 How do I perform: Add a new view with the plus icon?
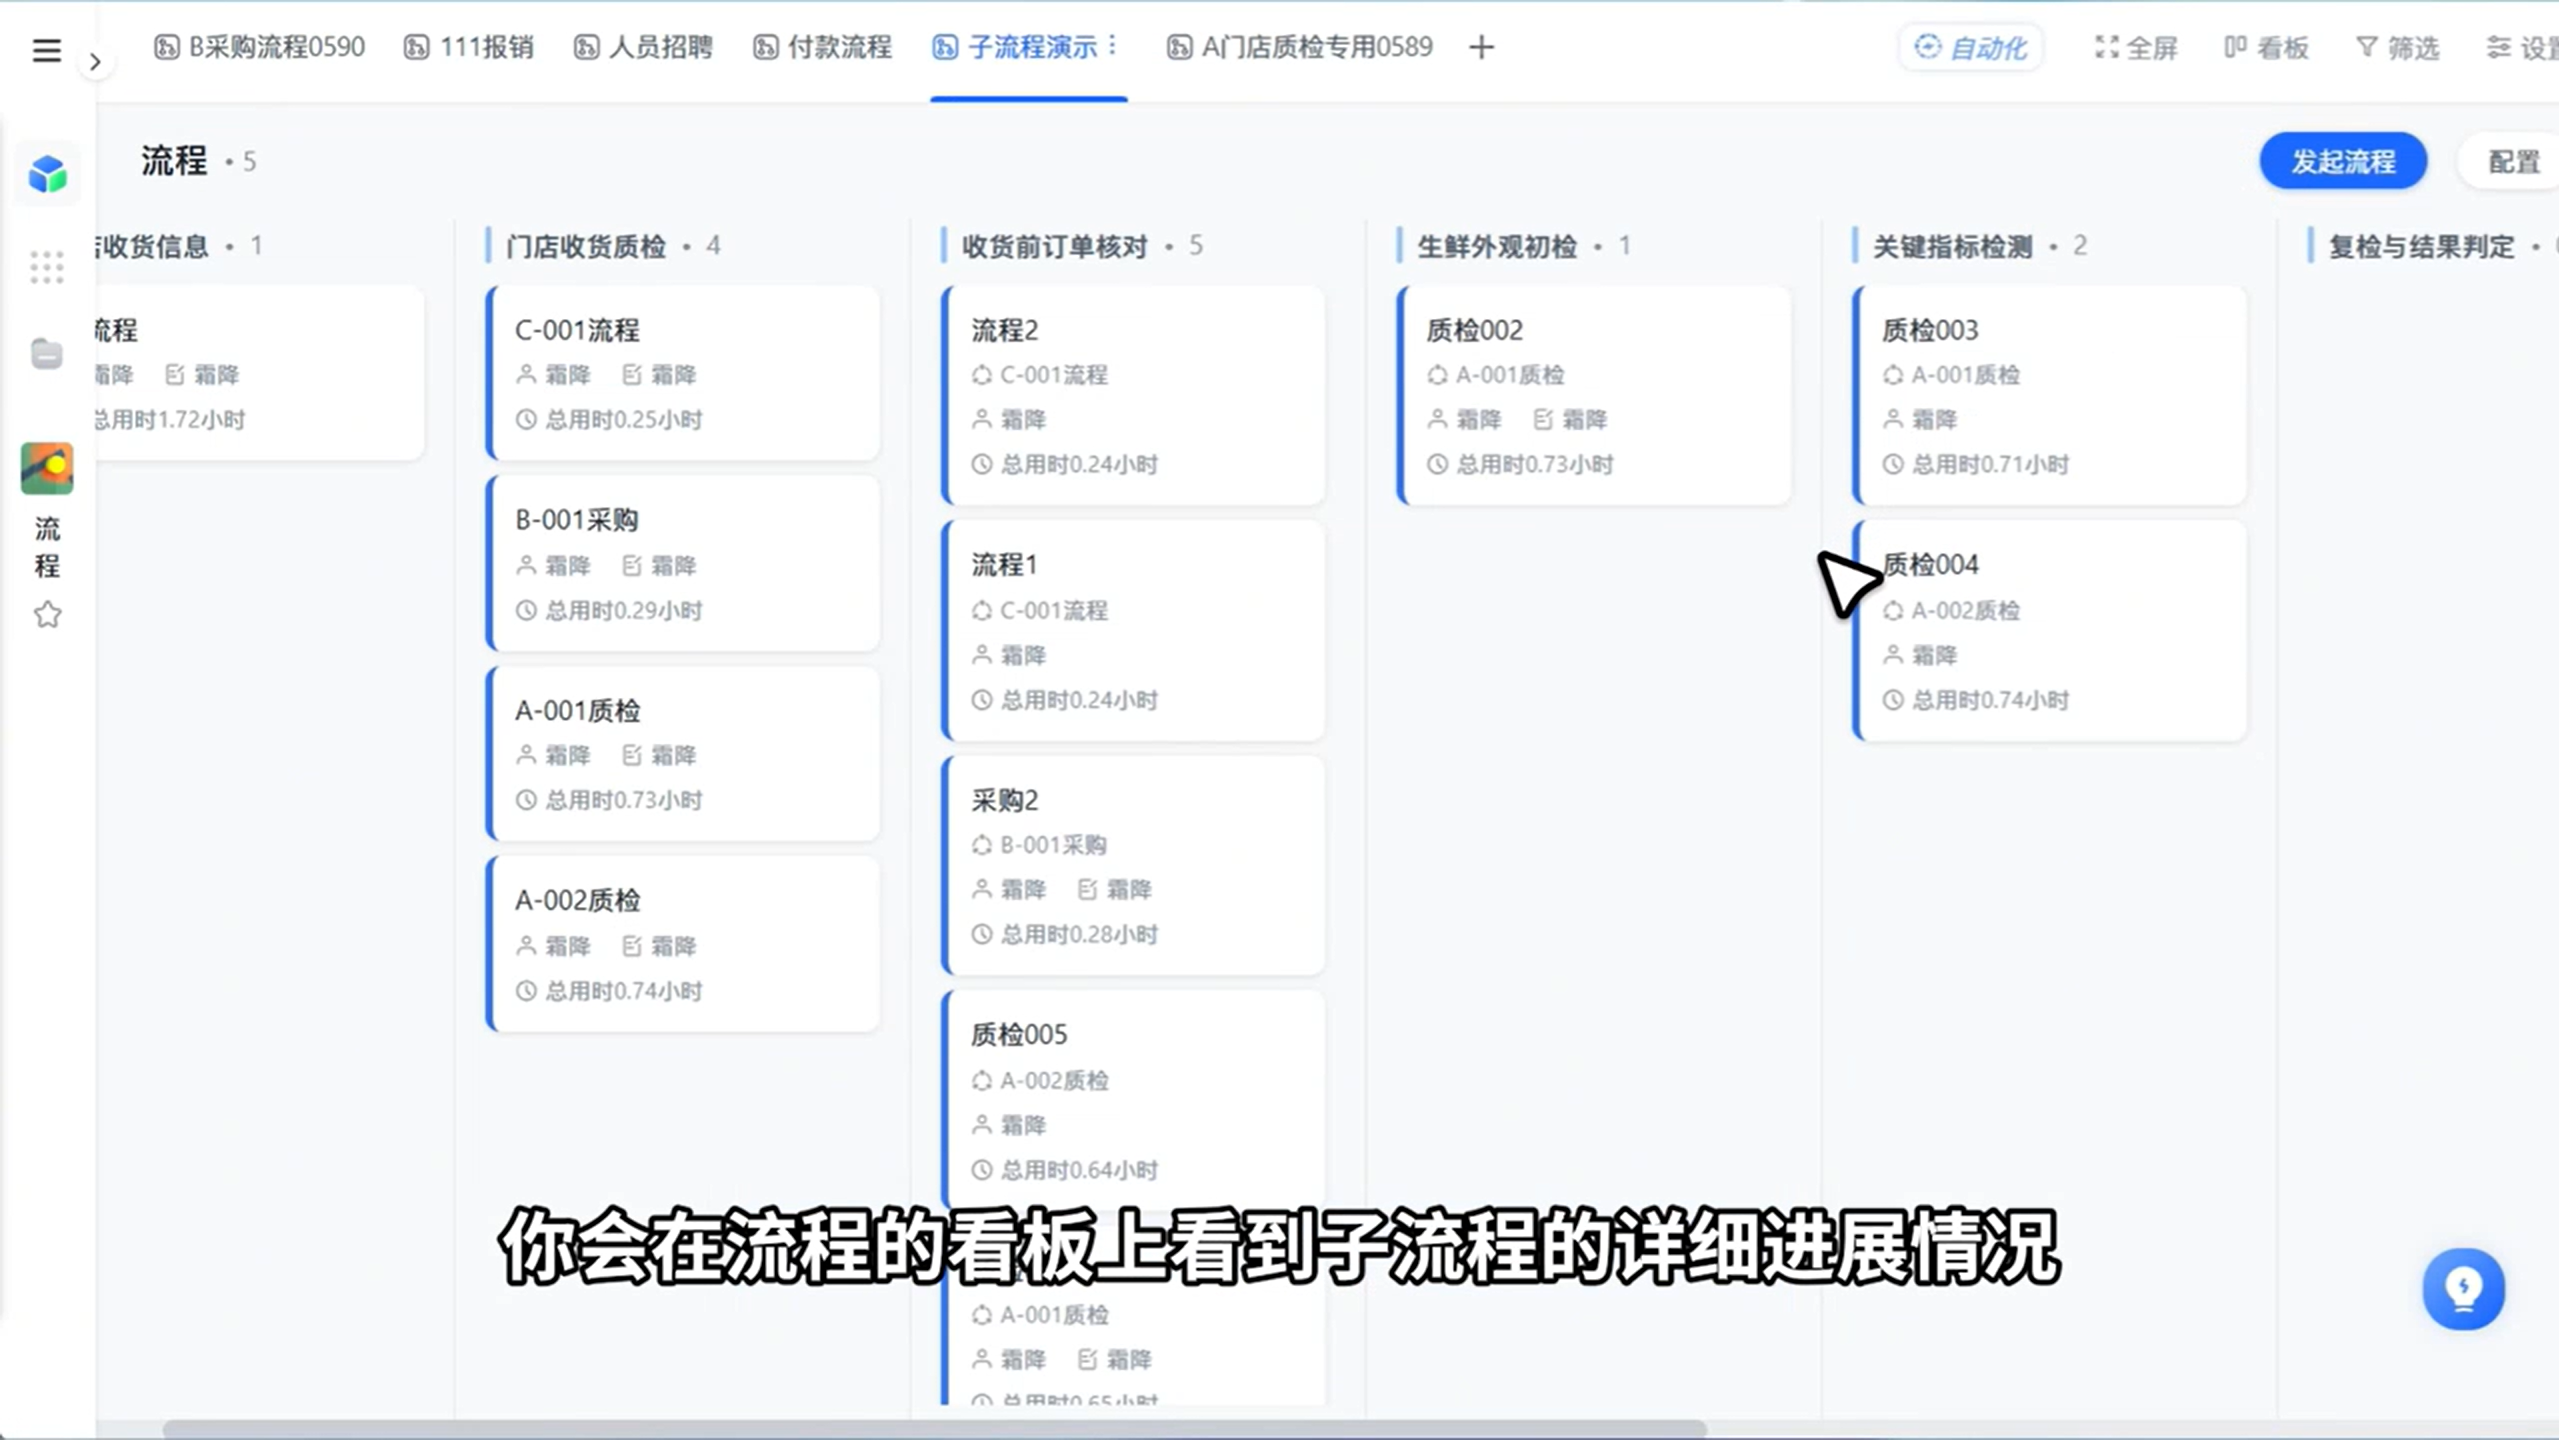click(x=1482, y=47)
